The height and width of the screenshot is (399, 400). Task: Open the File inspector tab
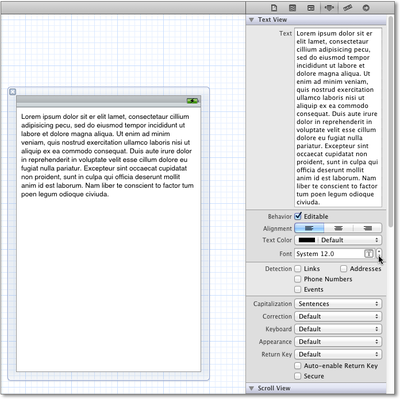pos(274,8)
